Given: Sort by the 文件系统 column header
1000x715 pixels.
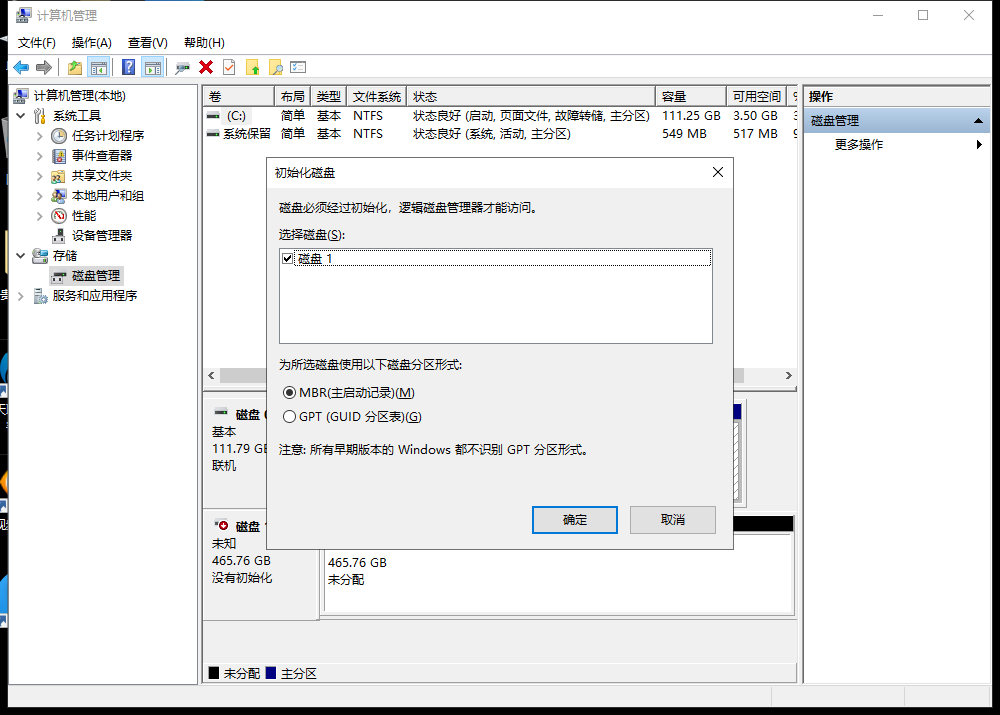Looking at the screenshot, I should [377, 96].
